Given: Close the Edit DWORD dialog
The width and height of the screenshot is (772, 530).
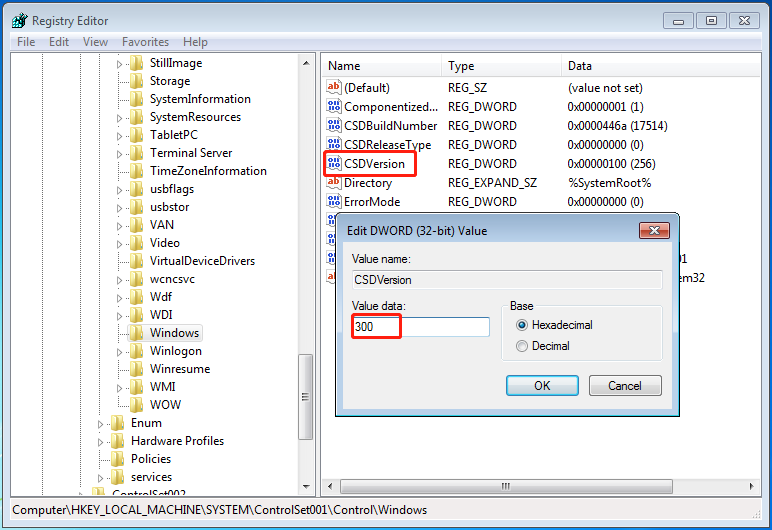Looking at the screenshot, I should 654,230.
